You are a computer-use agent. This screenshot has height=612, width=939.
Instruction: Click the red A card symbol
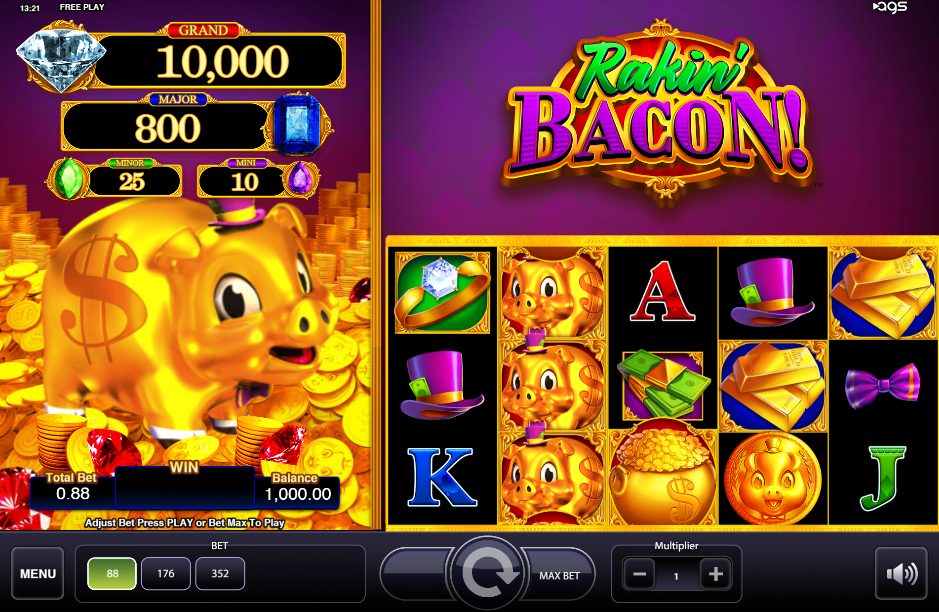tap(662, 292)
